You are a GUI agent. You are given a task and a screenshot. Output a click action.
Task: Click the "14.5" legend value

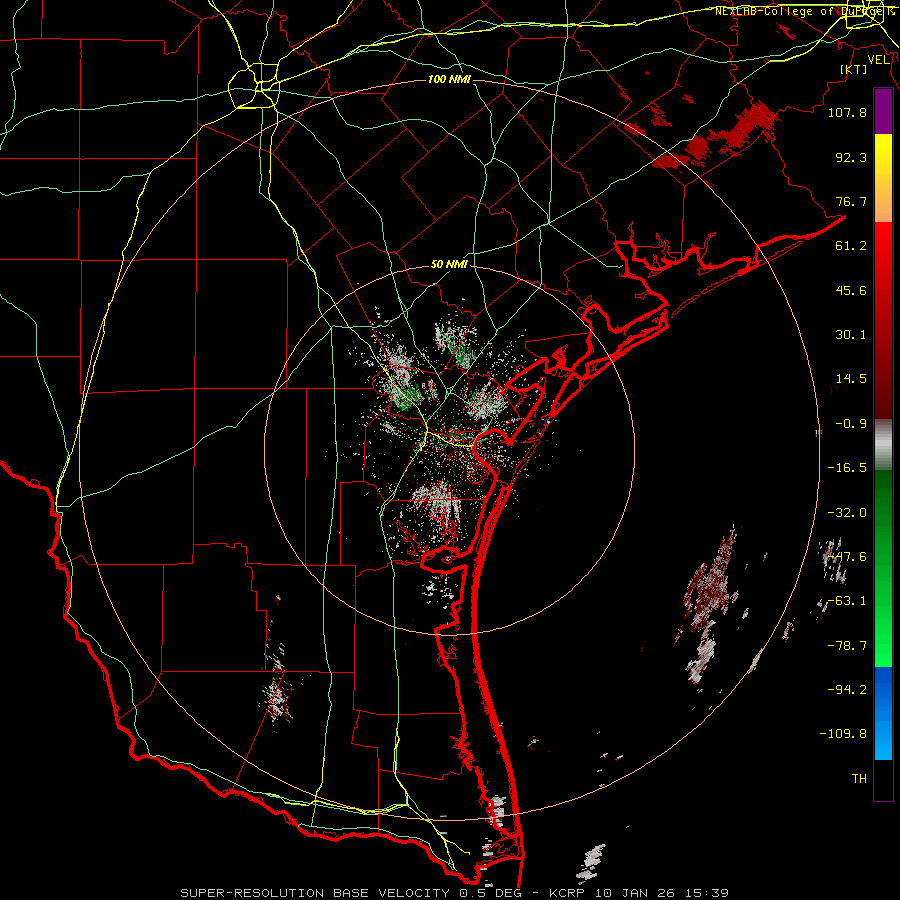[851, 379]
